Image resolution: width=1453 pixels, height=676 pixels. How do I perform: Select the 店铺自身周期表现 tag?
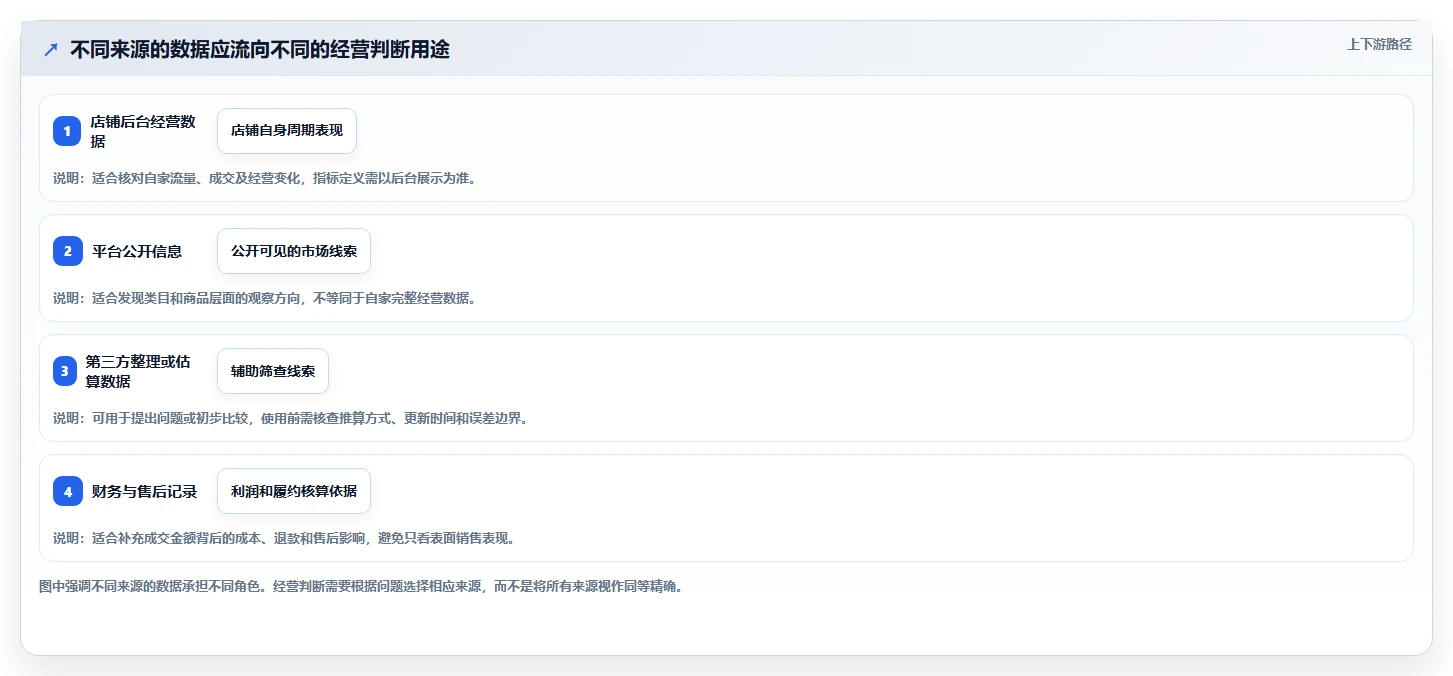(287, 131)
